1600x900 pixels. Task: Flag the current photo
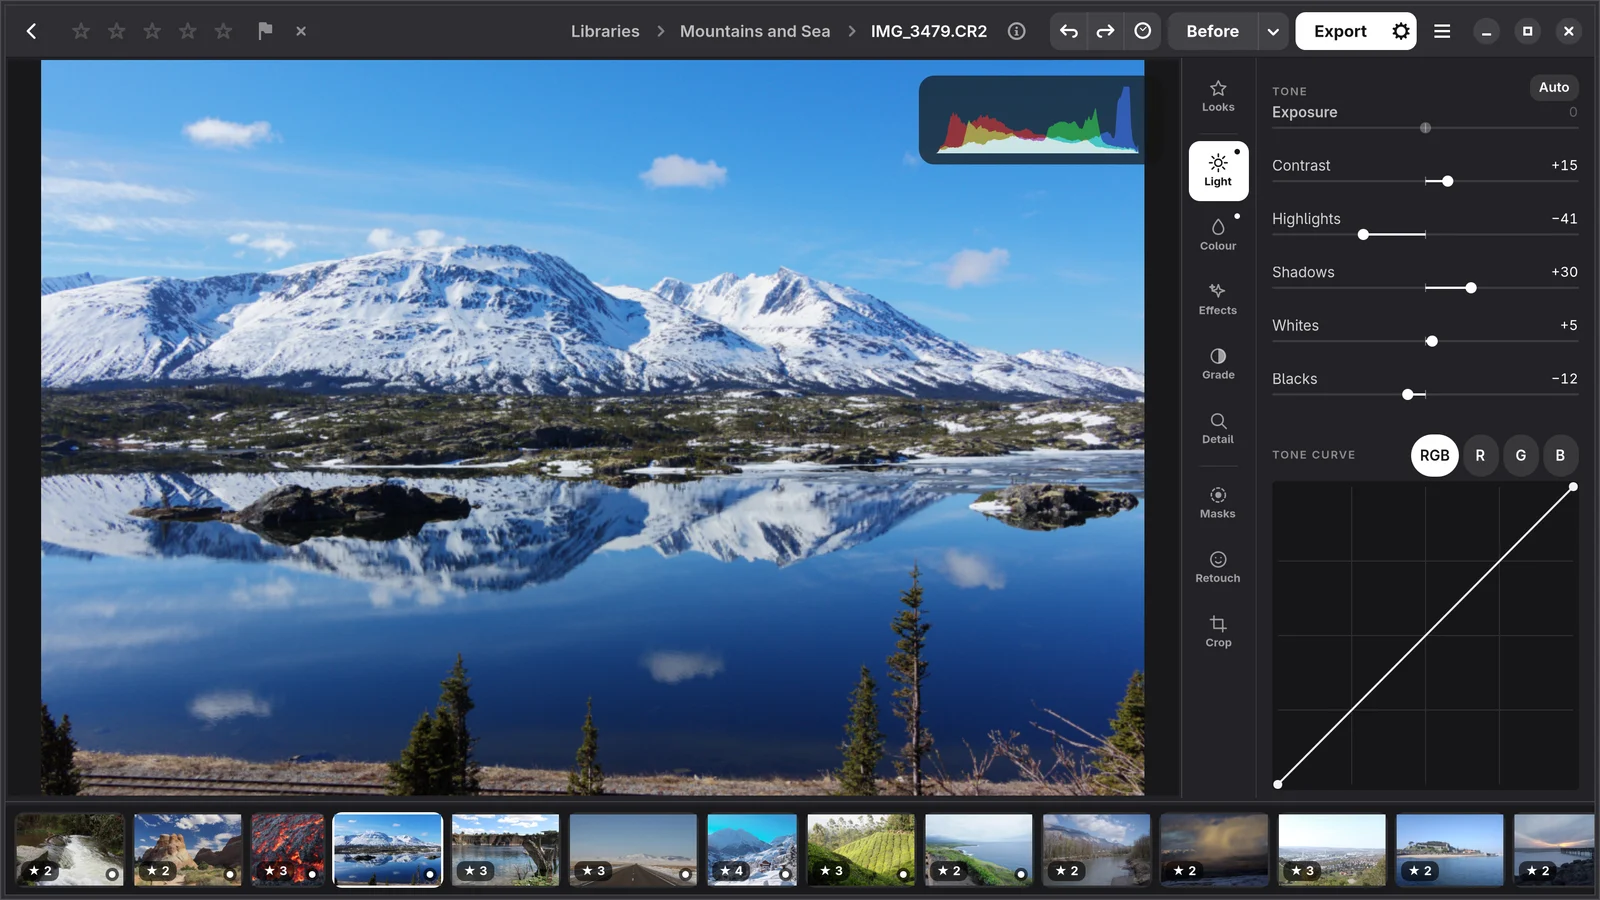coord(265,31)
